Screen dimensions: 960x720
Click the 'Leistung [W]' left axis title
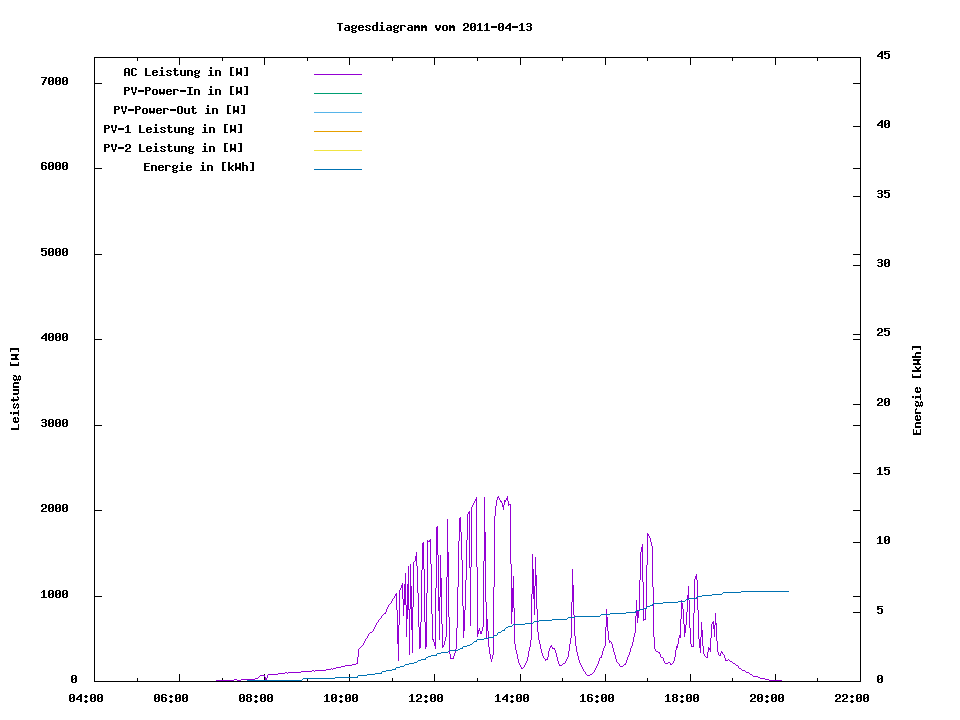15,389
